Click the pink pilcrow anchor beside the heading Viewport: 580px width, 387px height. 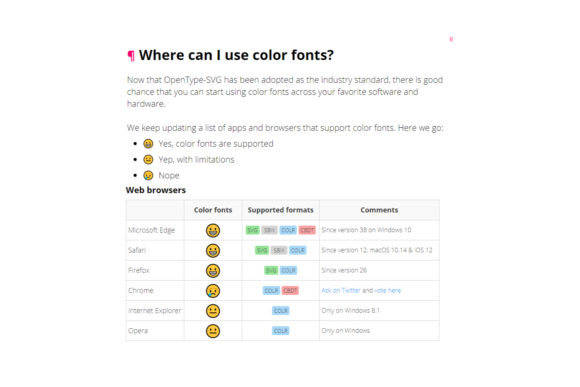131,55
